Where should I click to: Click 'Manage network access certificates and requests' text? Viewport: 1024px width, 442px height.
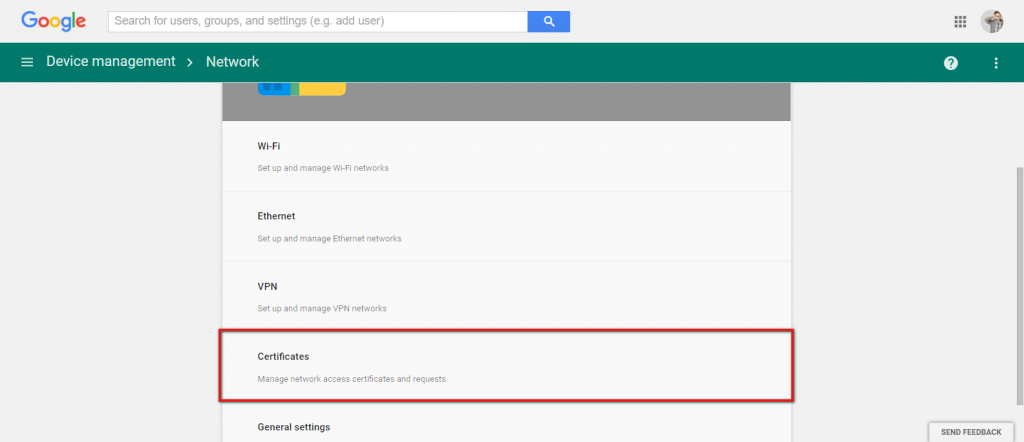pos(351,379)
